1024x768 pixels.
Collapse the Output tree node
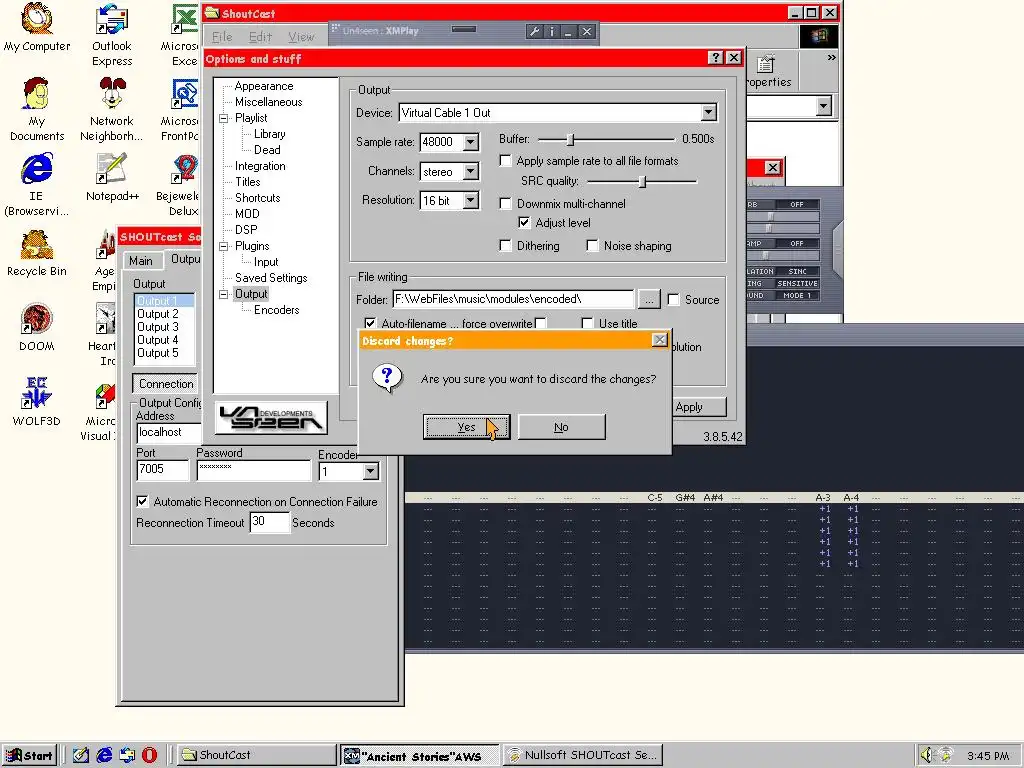pyautogui.click(x=224, y=295)
